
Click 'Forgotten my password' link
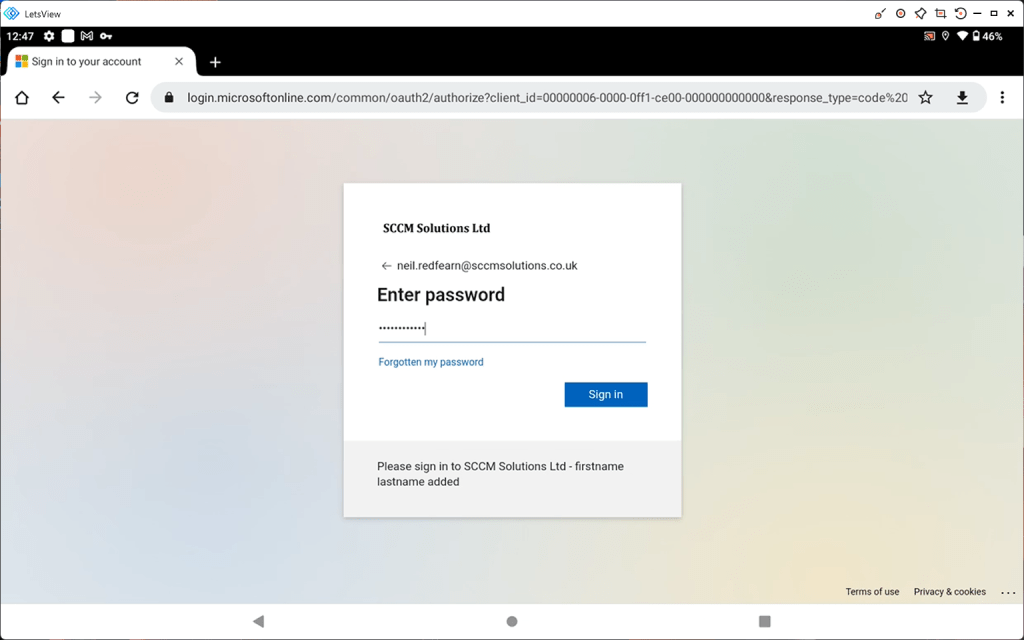click(431, 362)
